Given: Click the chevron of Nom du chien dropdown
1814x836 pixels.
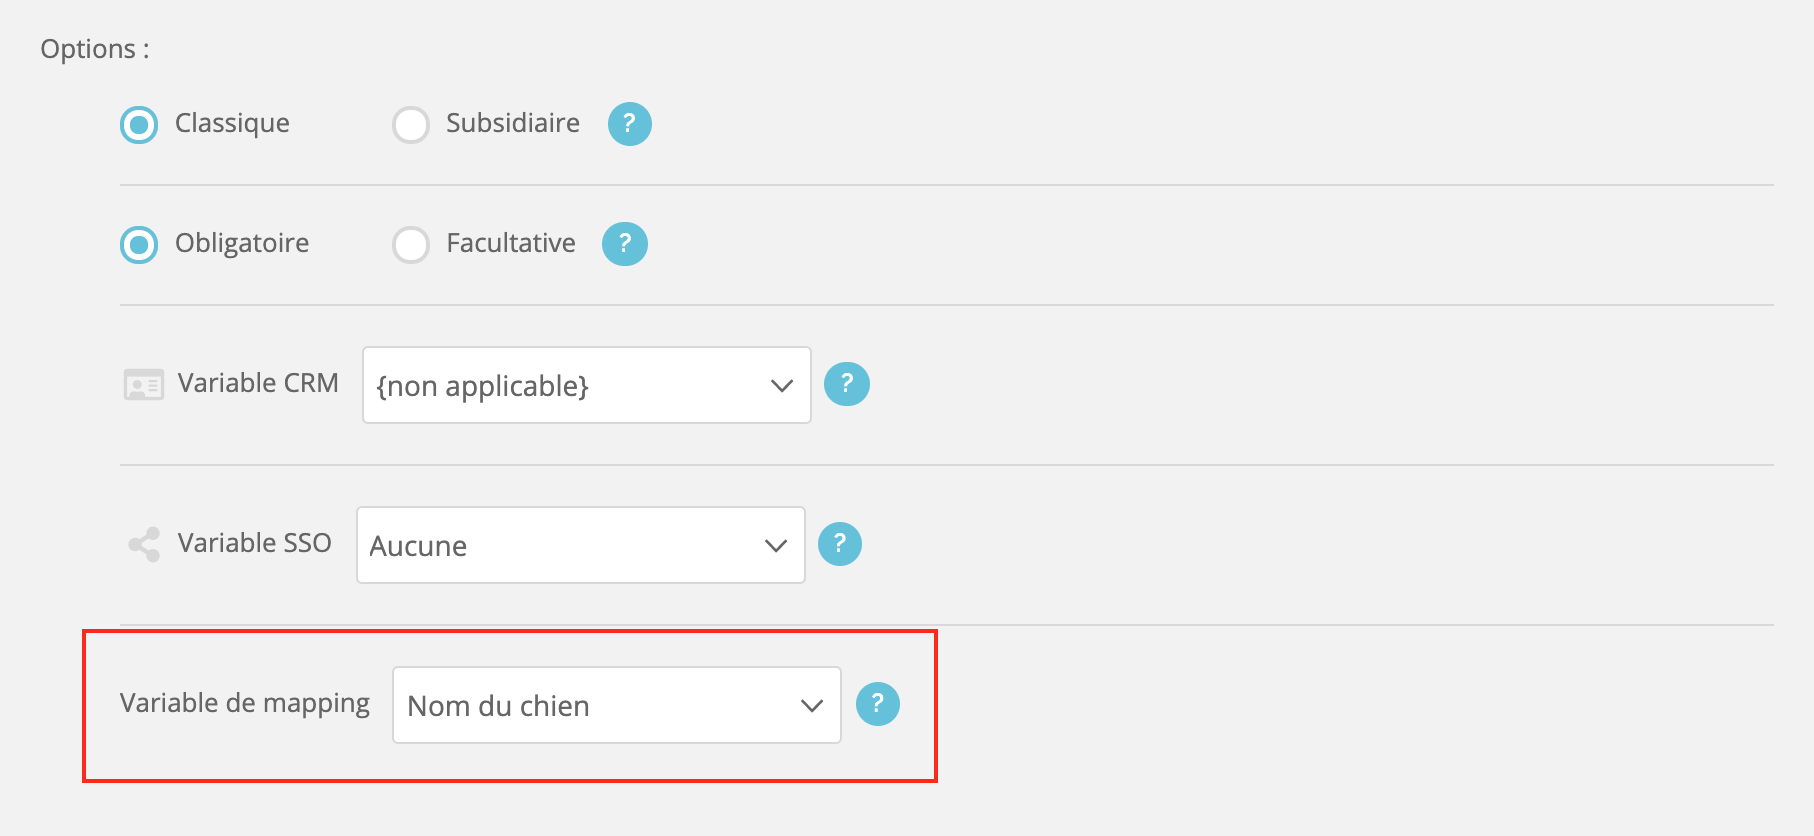Looking at the screenshot, I should pyautogui.click(x=812, y=706).
